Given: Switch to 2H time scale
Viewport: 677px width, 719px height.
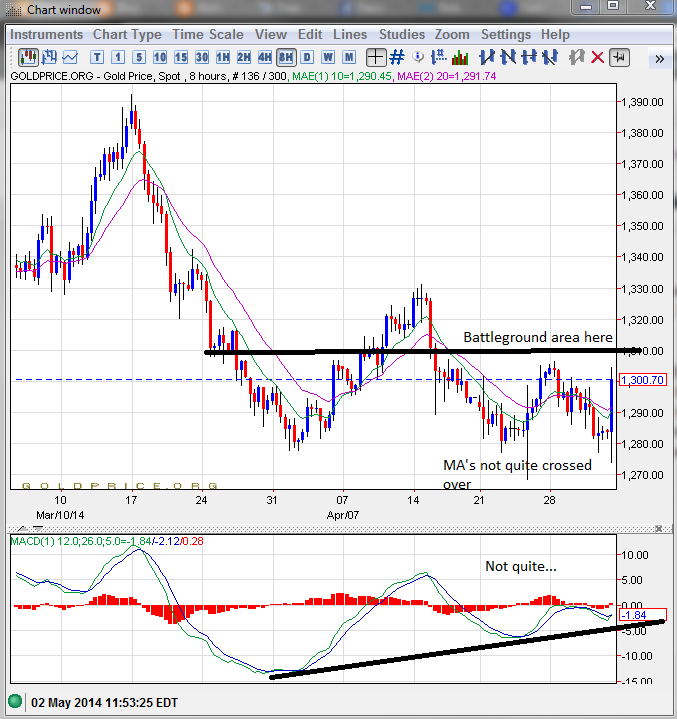Looking at the screenshot, I should (244, 57).
